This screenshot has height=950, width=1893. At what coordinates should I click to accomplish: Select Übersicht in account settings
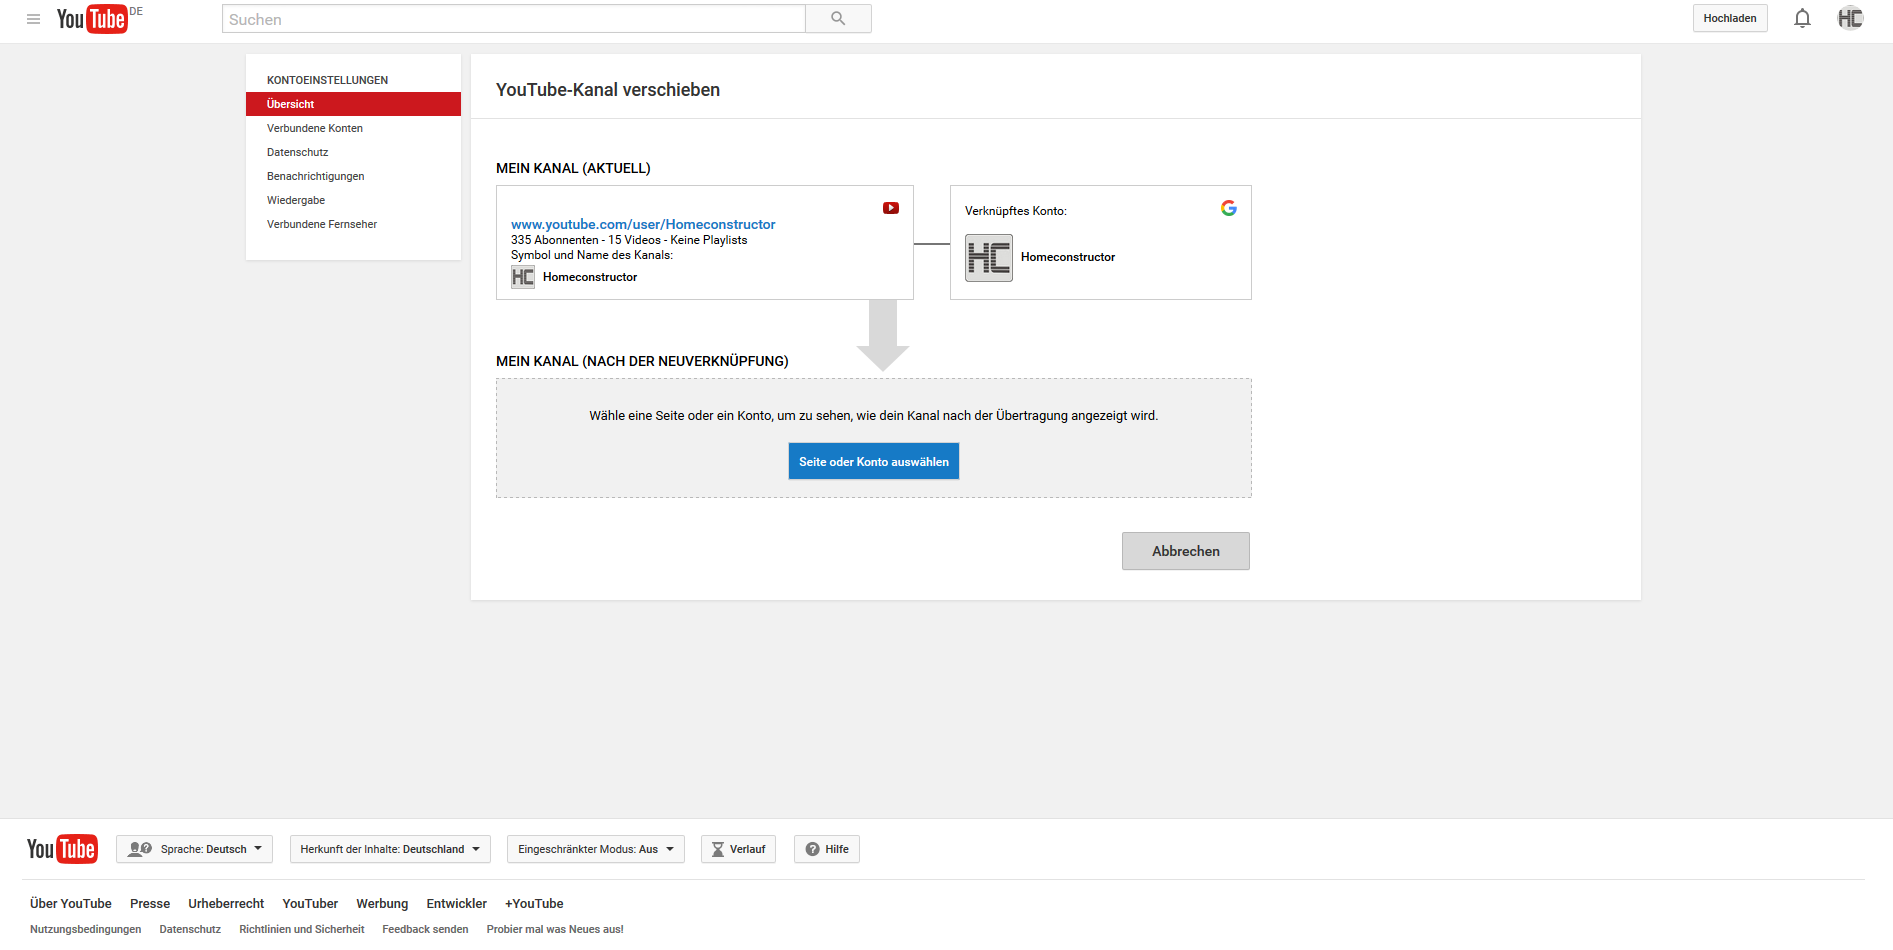click(353, 104)
